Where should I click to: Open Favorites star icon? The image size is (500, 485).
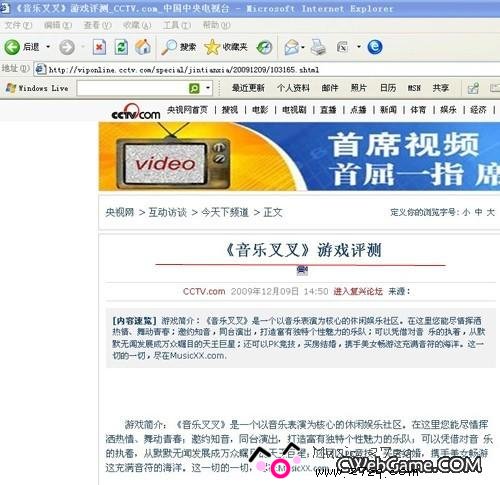coord(212,47)
